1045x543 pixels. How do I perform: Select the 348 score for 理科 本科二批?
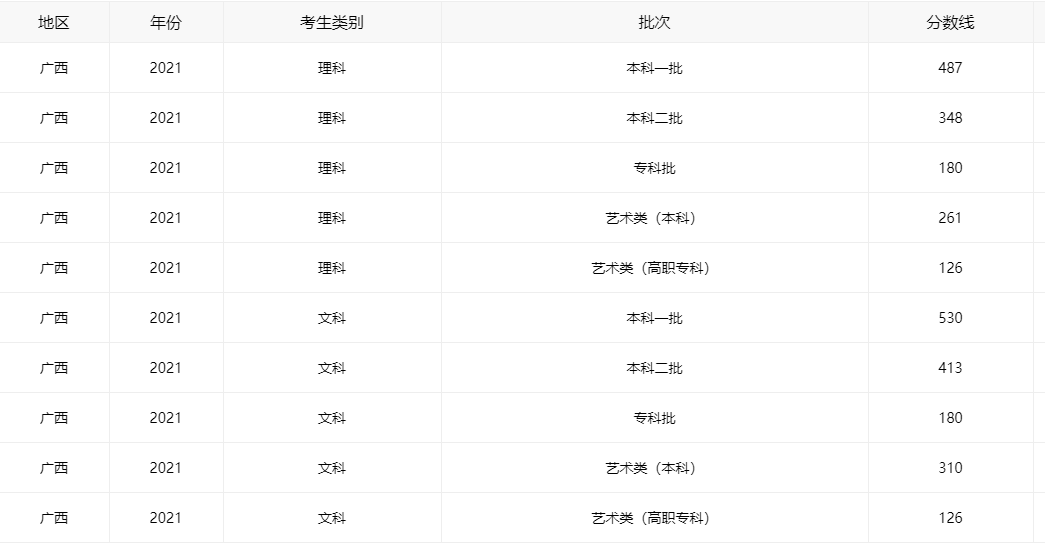click(x=950, y=118)
